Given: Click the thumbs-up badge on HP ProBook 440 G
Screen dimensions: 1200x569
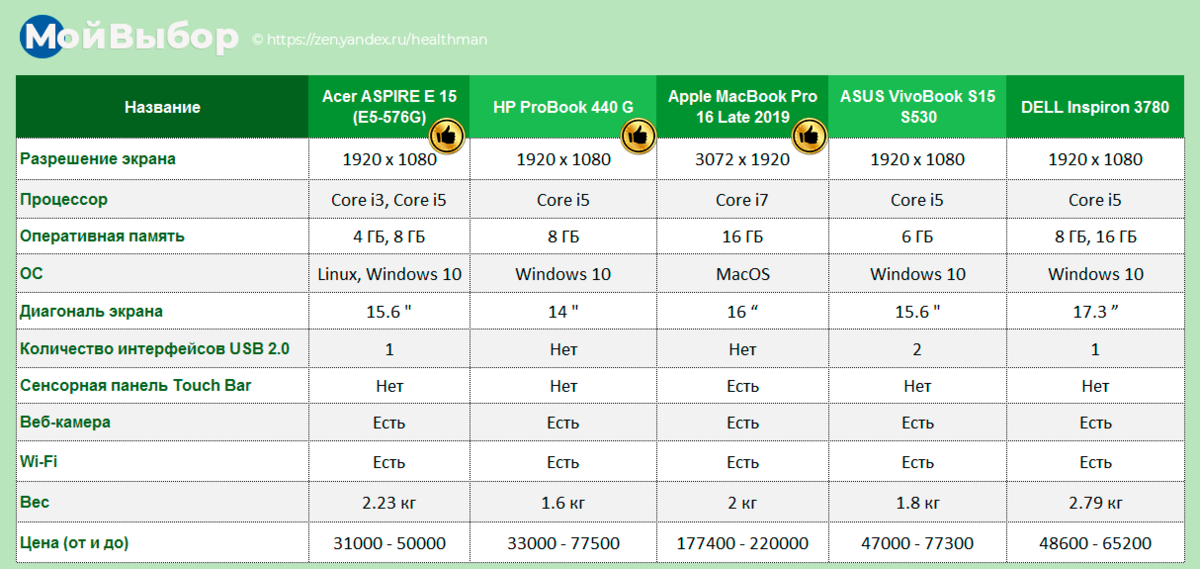Looking at the screenshot, I should [637, 134].
